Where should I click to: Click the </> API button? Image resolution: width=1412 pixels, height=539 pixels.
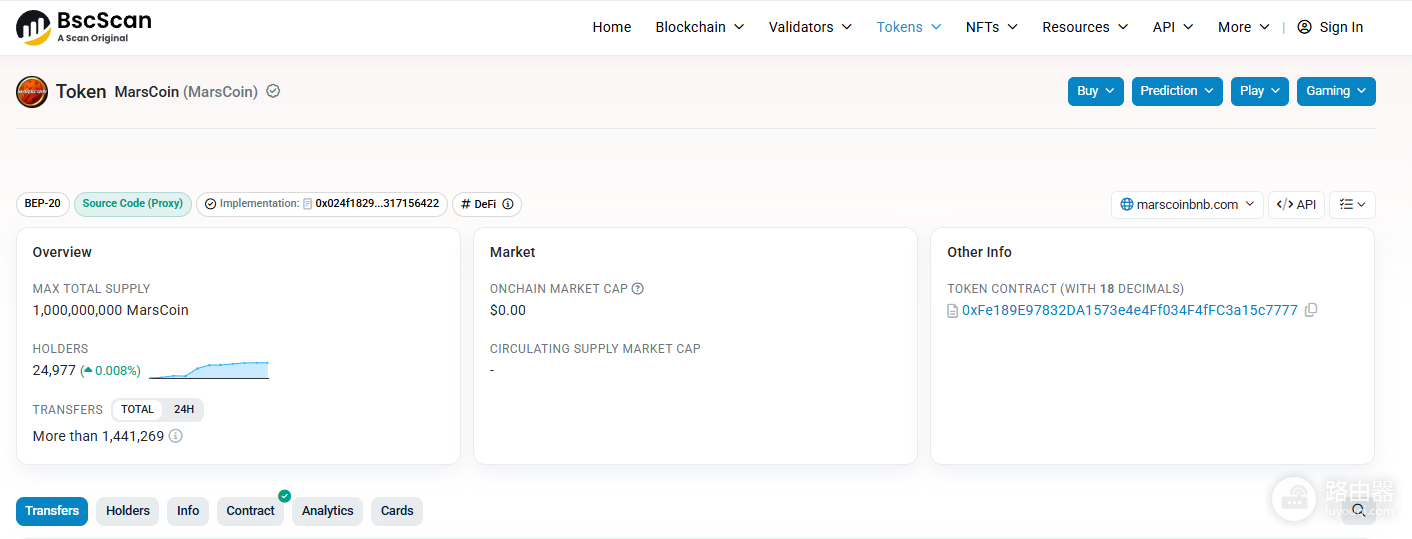pos(1296,204)
